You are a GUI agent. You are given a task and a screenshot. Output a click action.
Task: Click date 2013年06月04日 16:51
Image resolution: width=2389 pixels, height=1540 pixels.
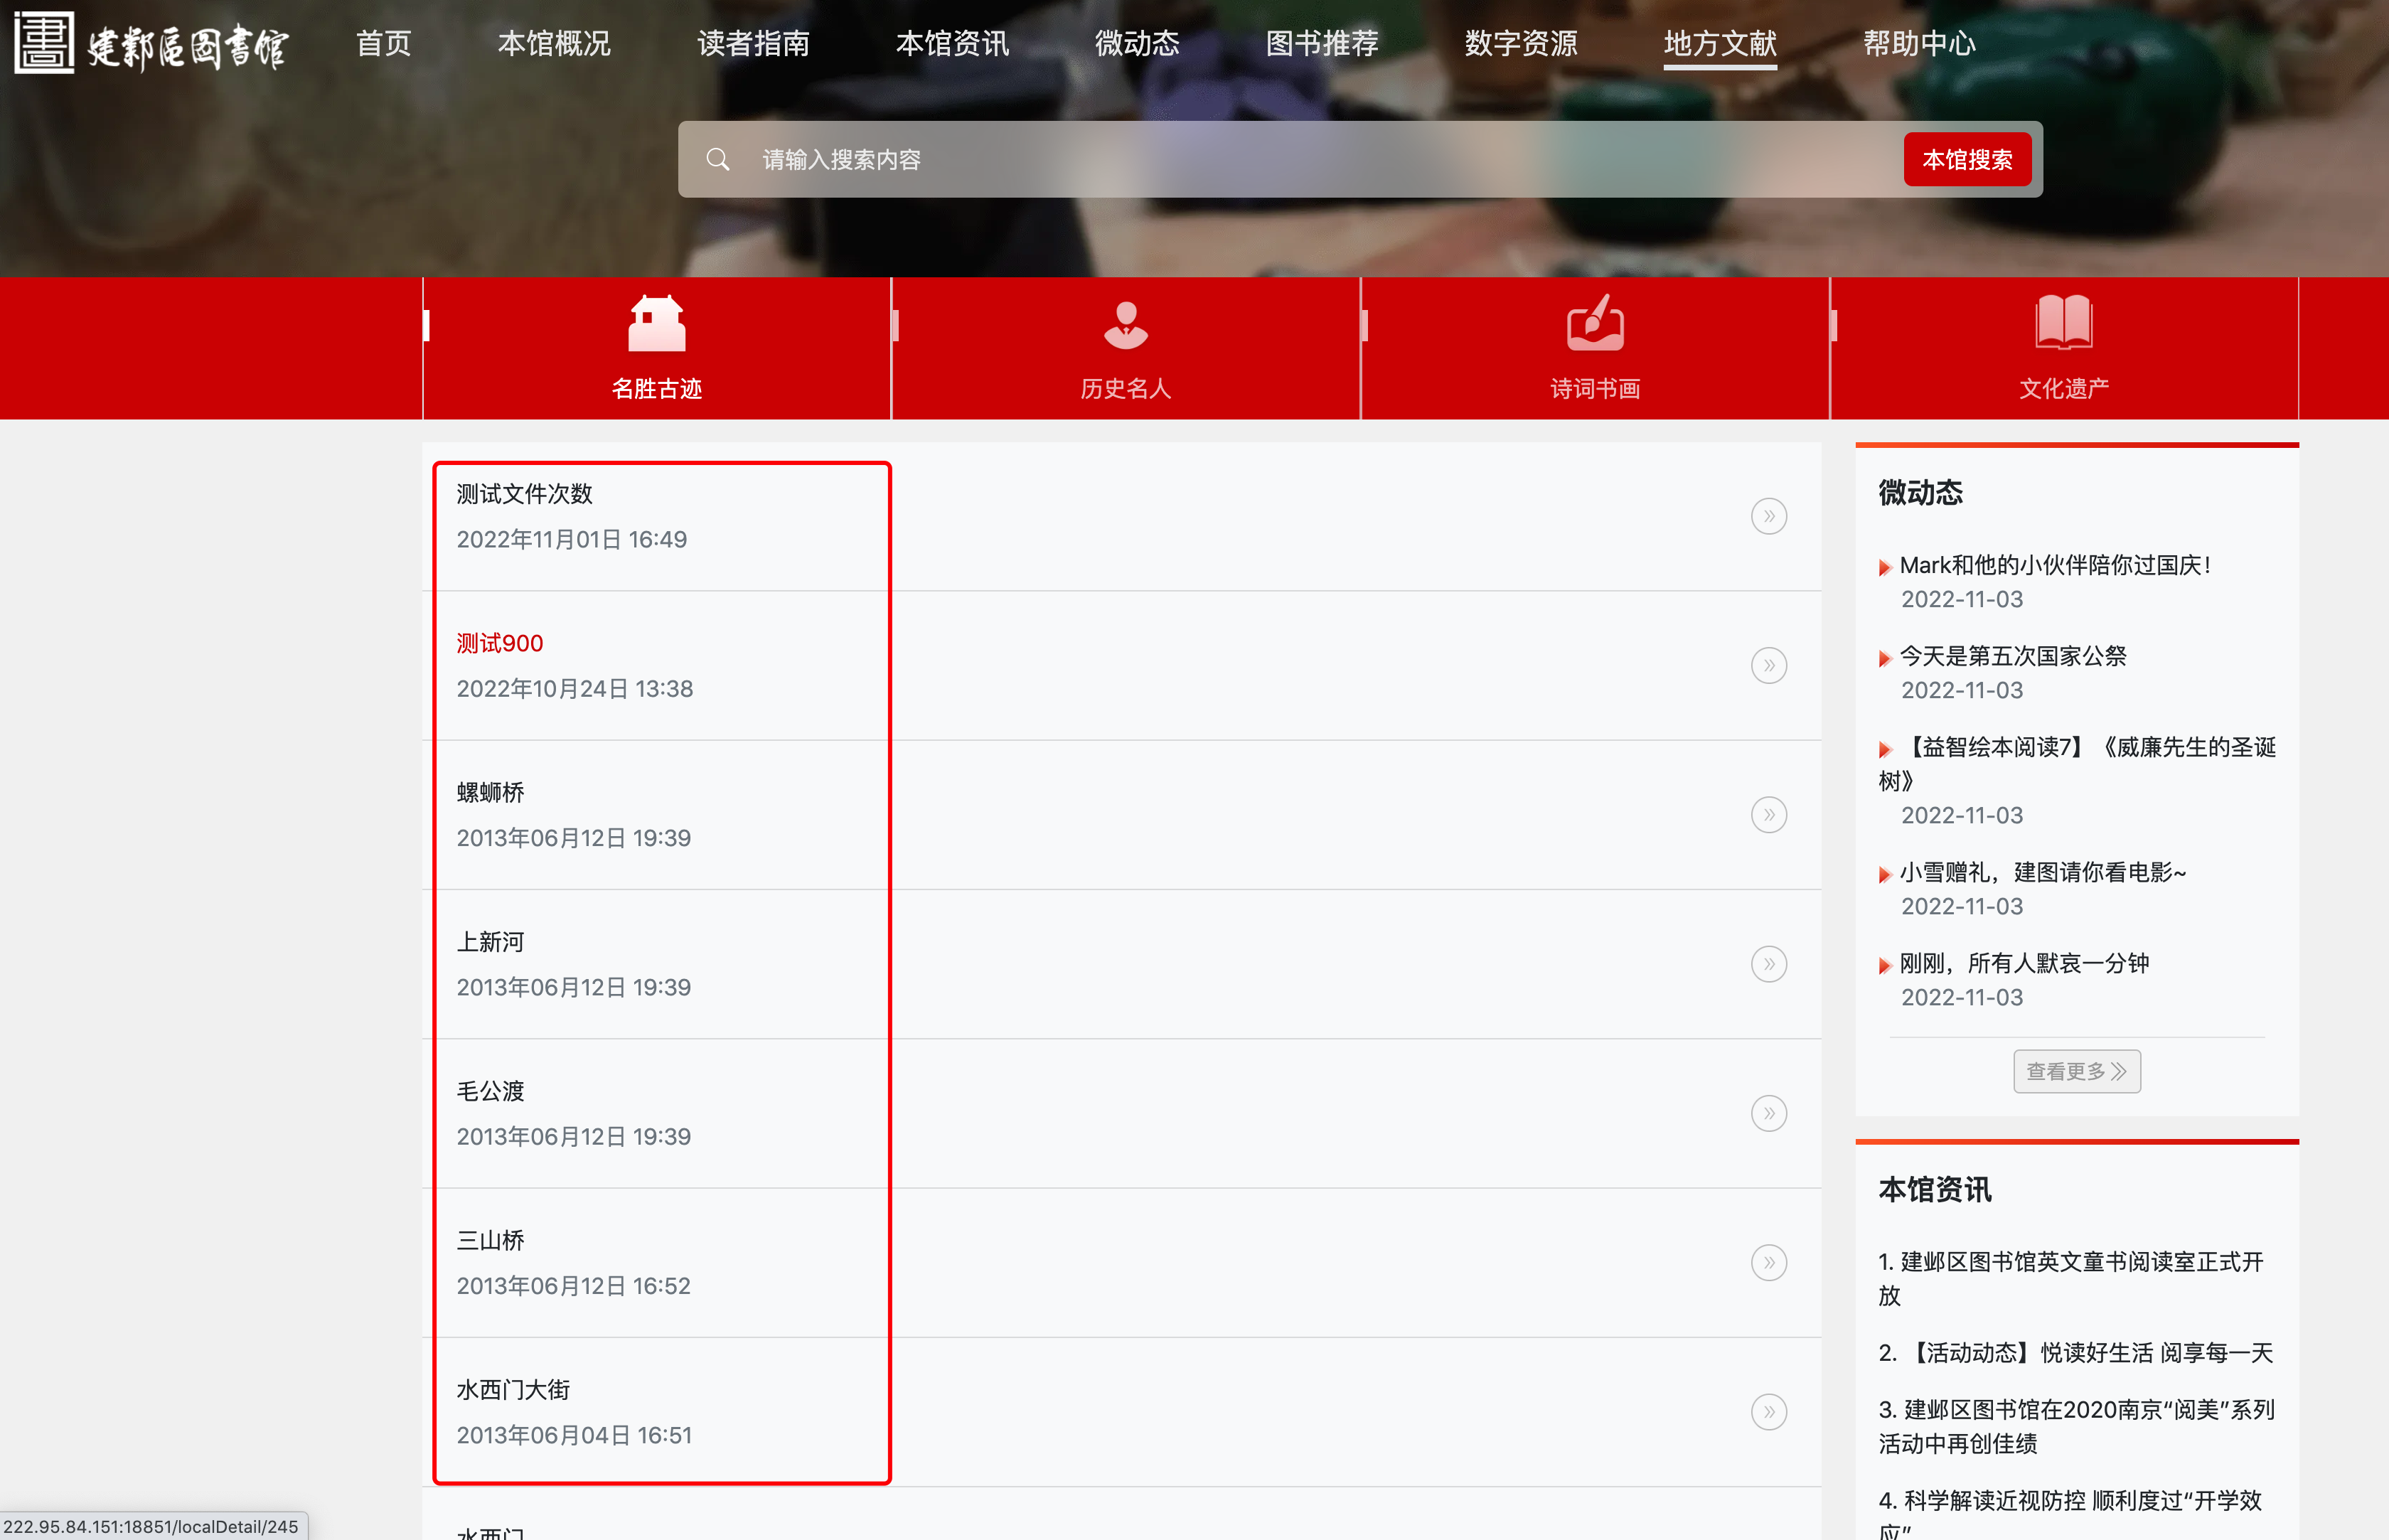tap(574, 1434)
